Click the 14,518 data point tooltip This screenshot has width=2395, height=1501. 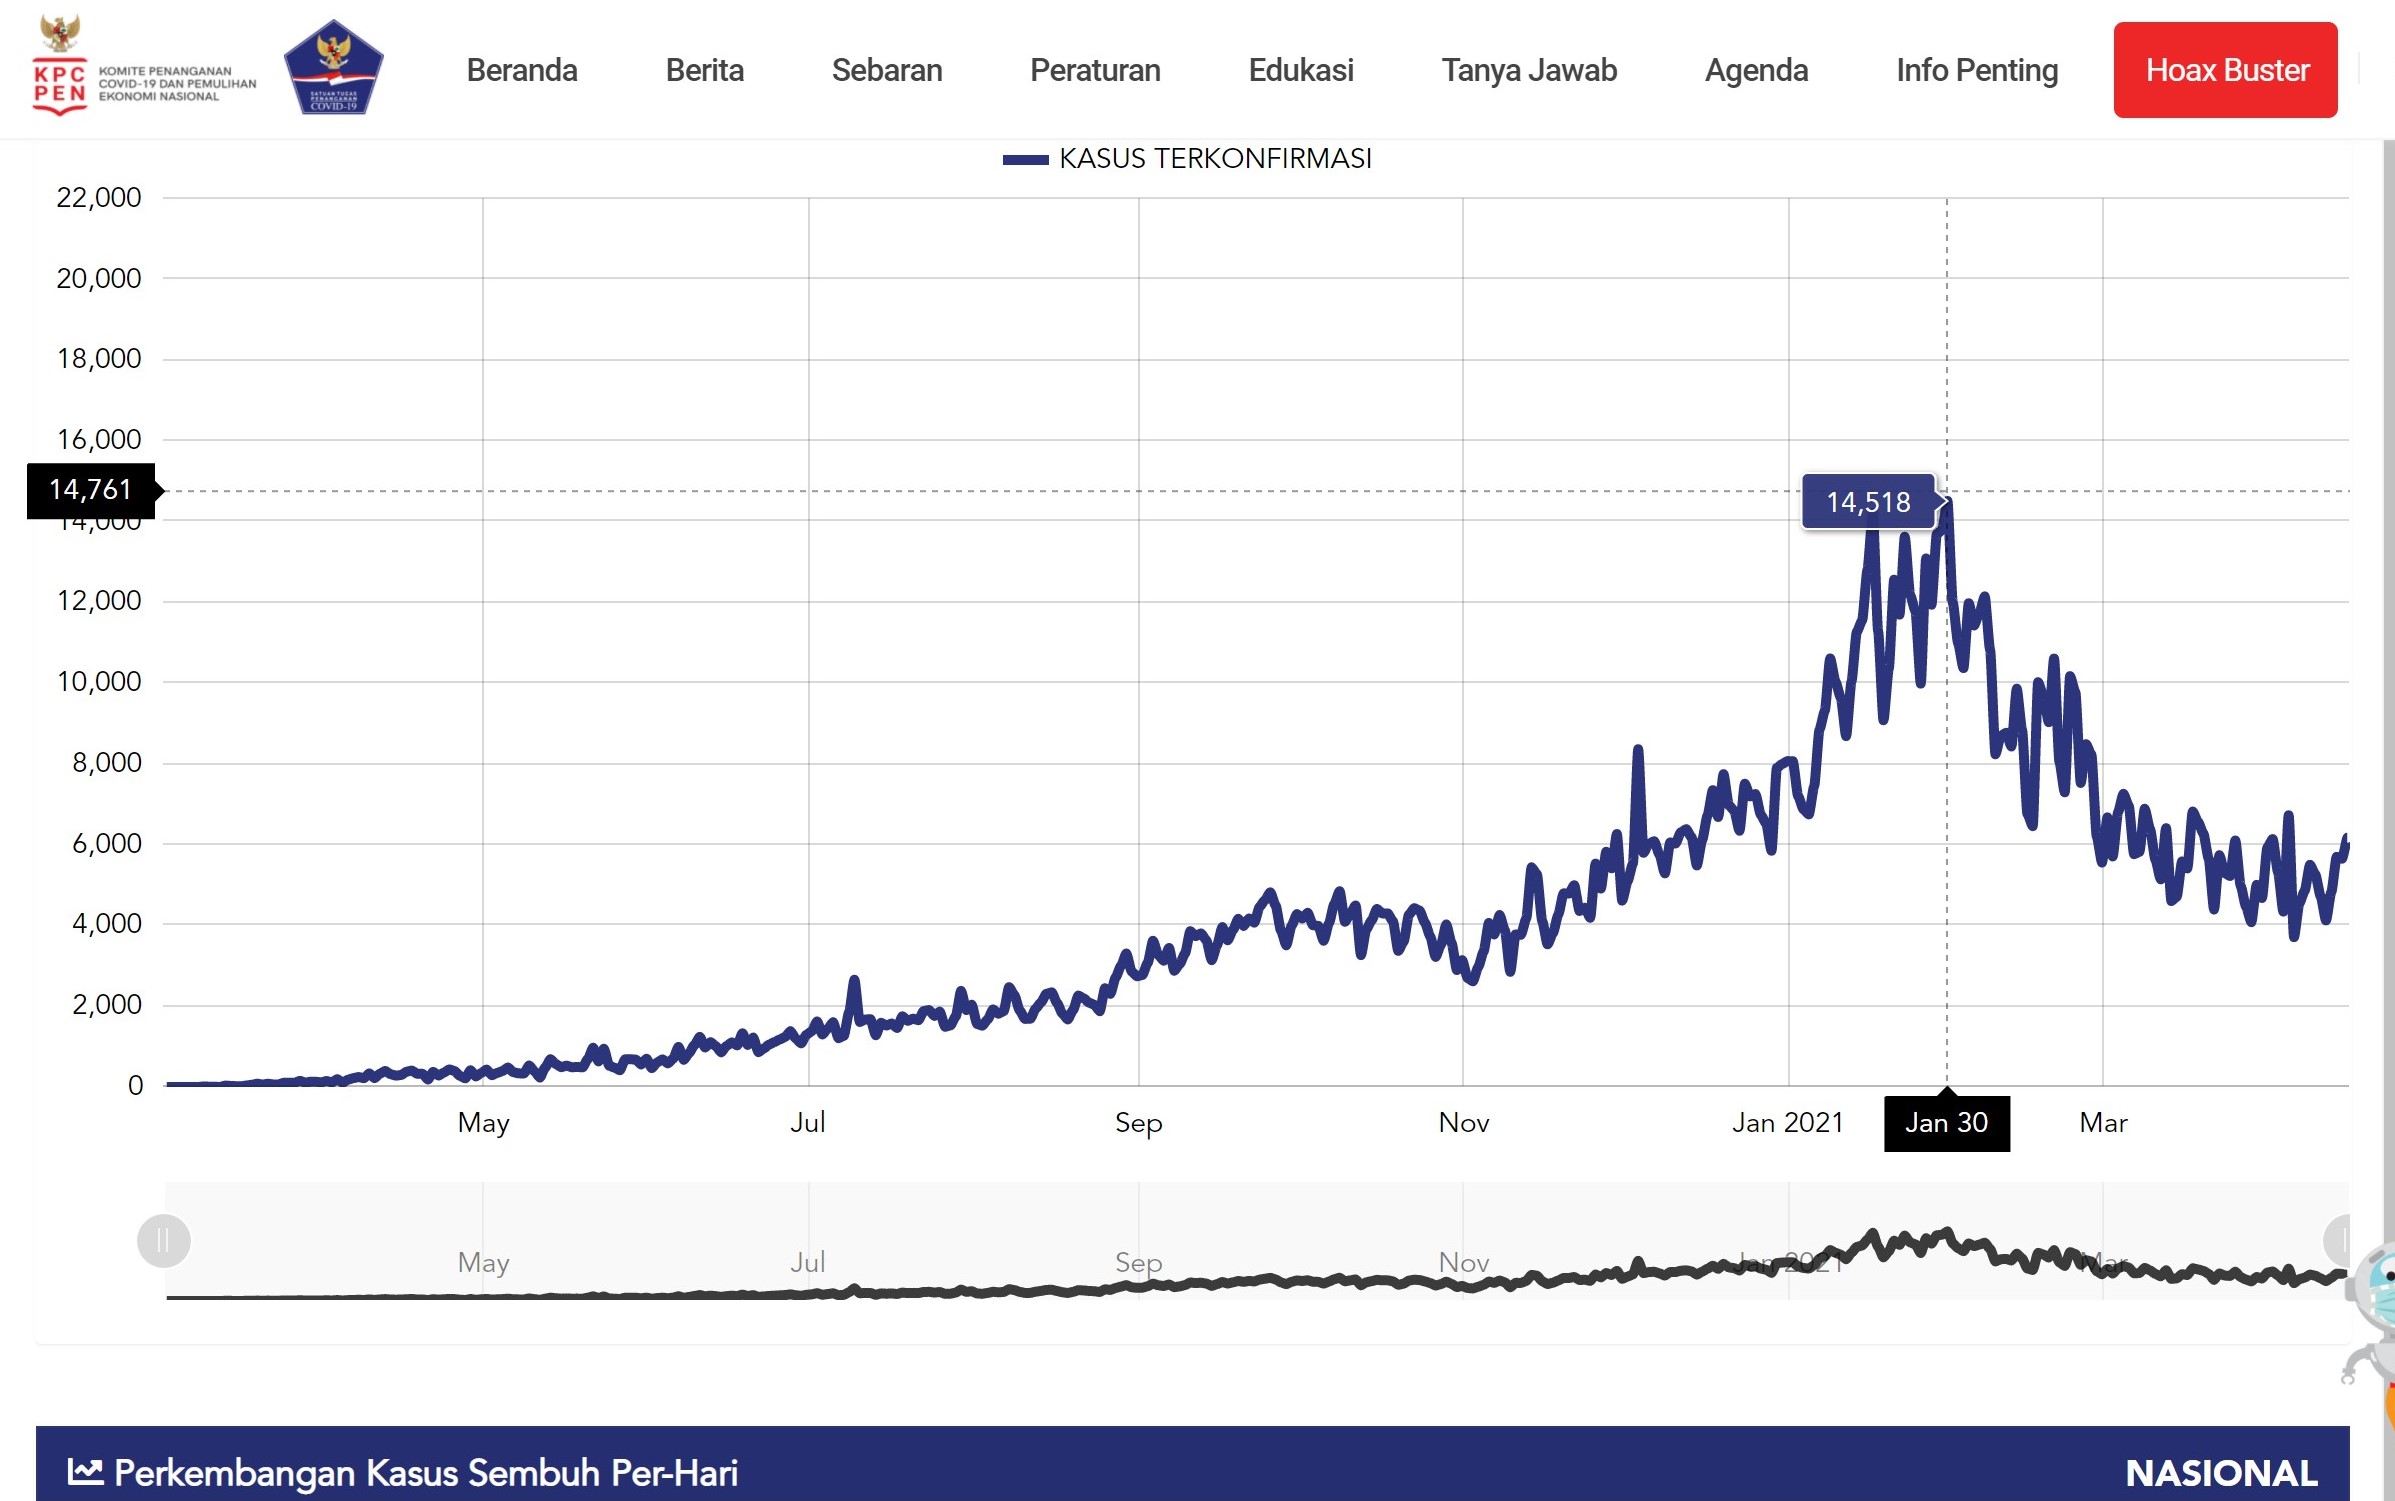[1868, 502]
